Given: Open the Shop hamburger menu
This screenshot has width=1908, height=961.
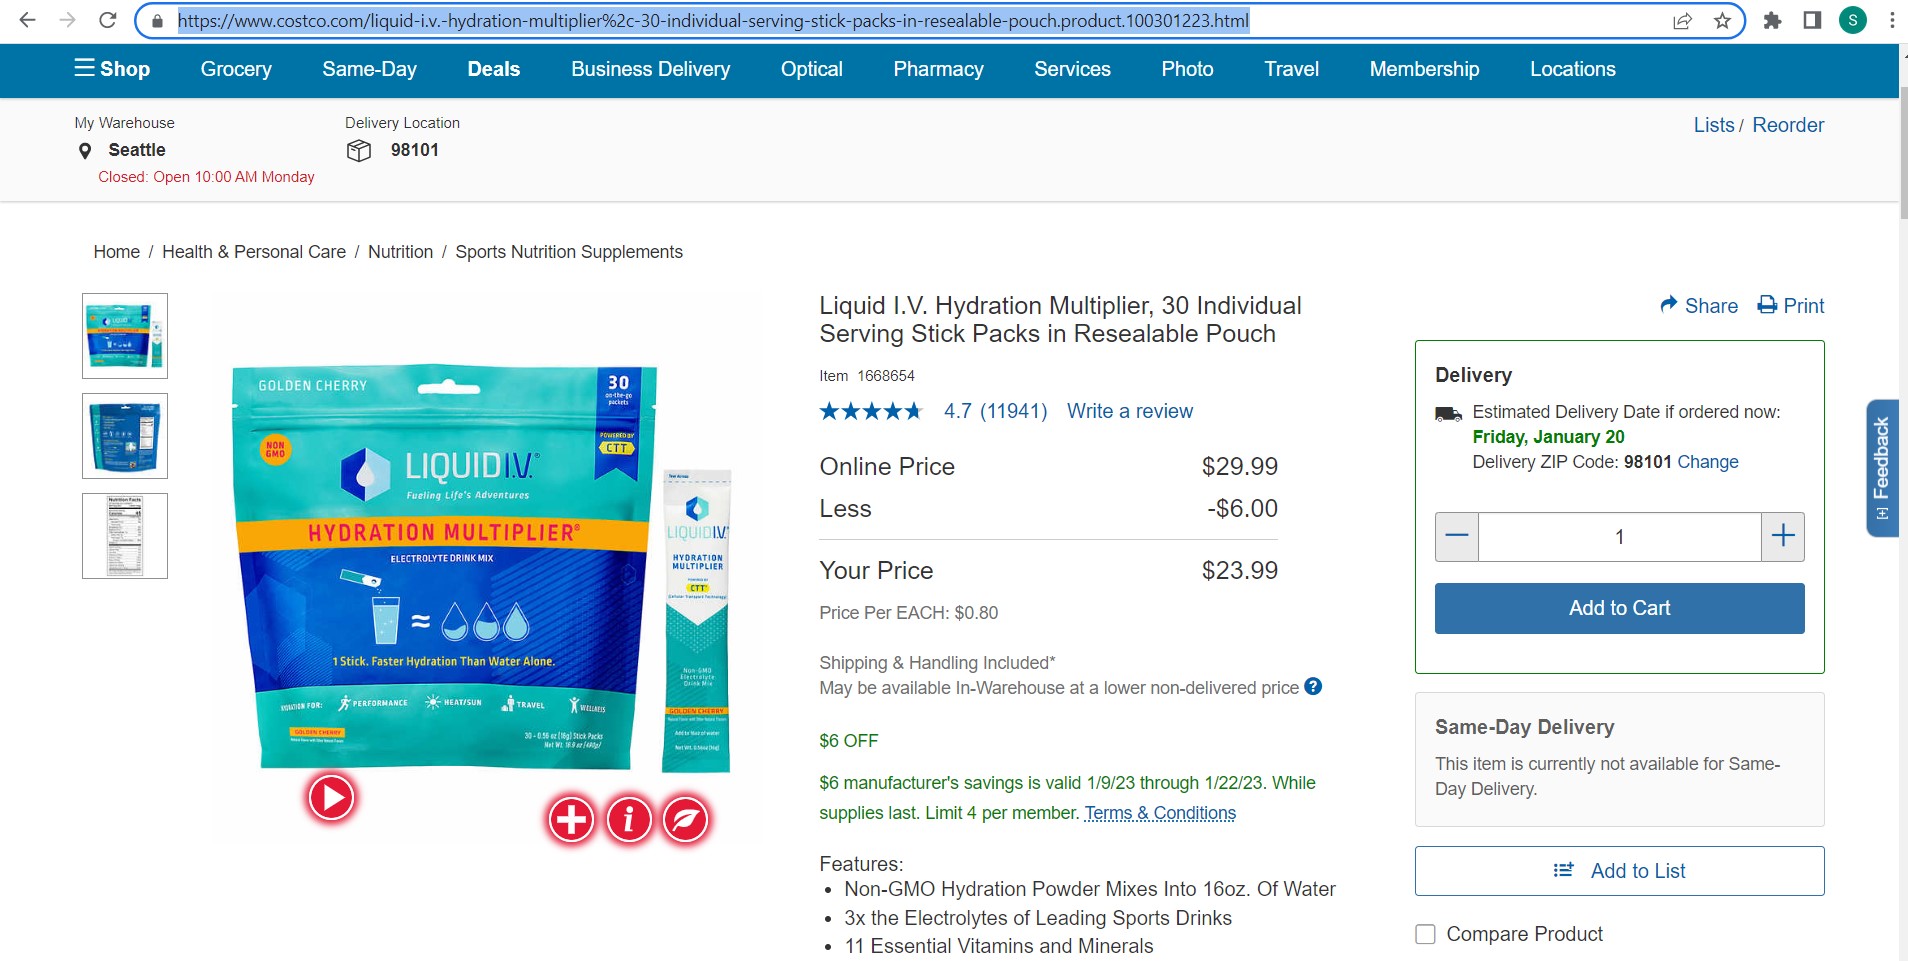Looking at the screenshot, I should (112, 69).
